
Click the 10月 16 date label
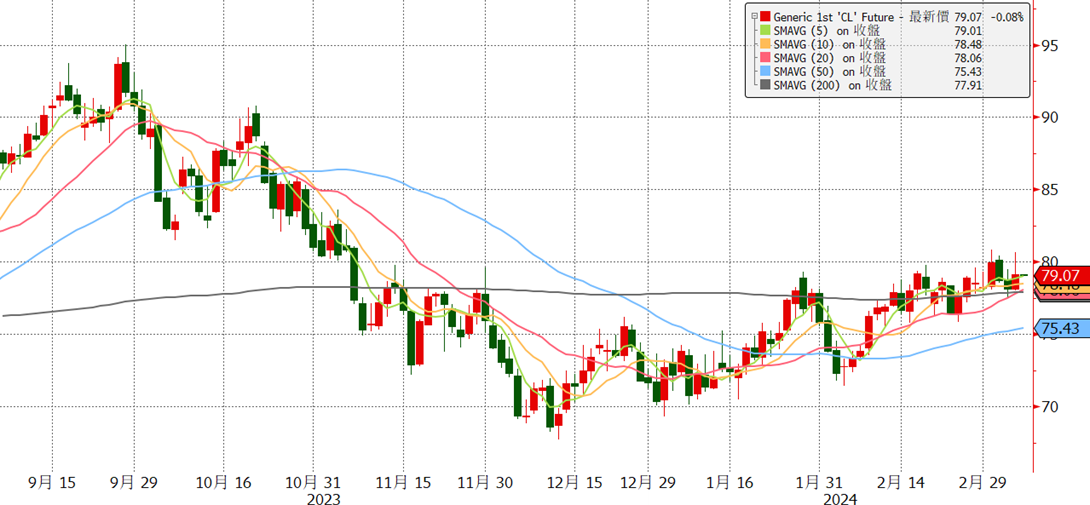coord(225,481)
